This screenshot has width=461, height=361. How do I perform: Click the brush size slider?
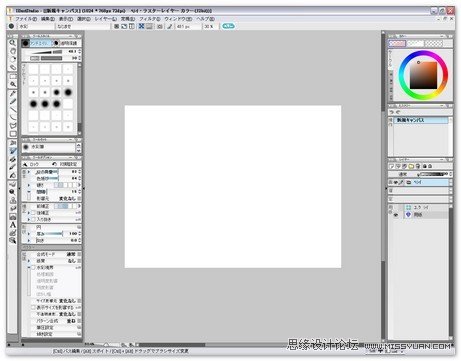pyautogui.click(x=47, y=52)
